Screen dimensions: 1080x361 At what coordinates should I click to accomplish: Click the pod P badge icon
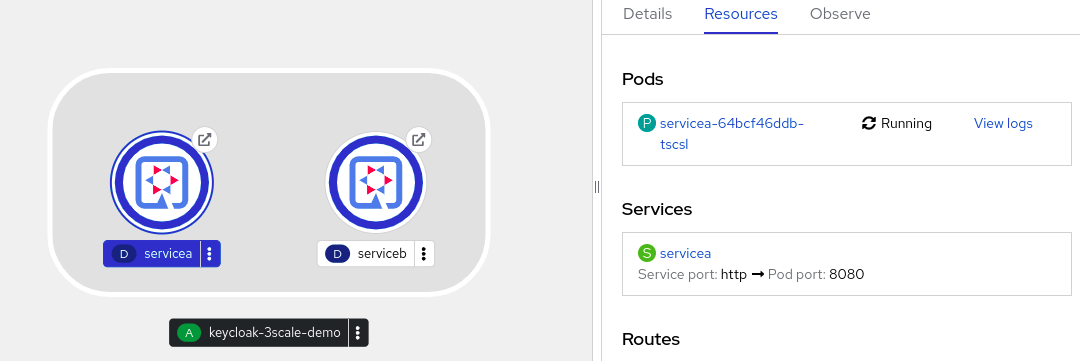tap(646, 123)
